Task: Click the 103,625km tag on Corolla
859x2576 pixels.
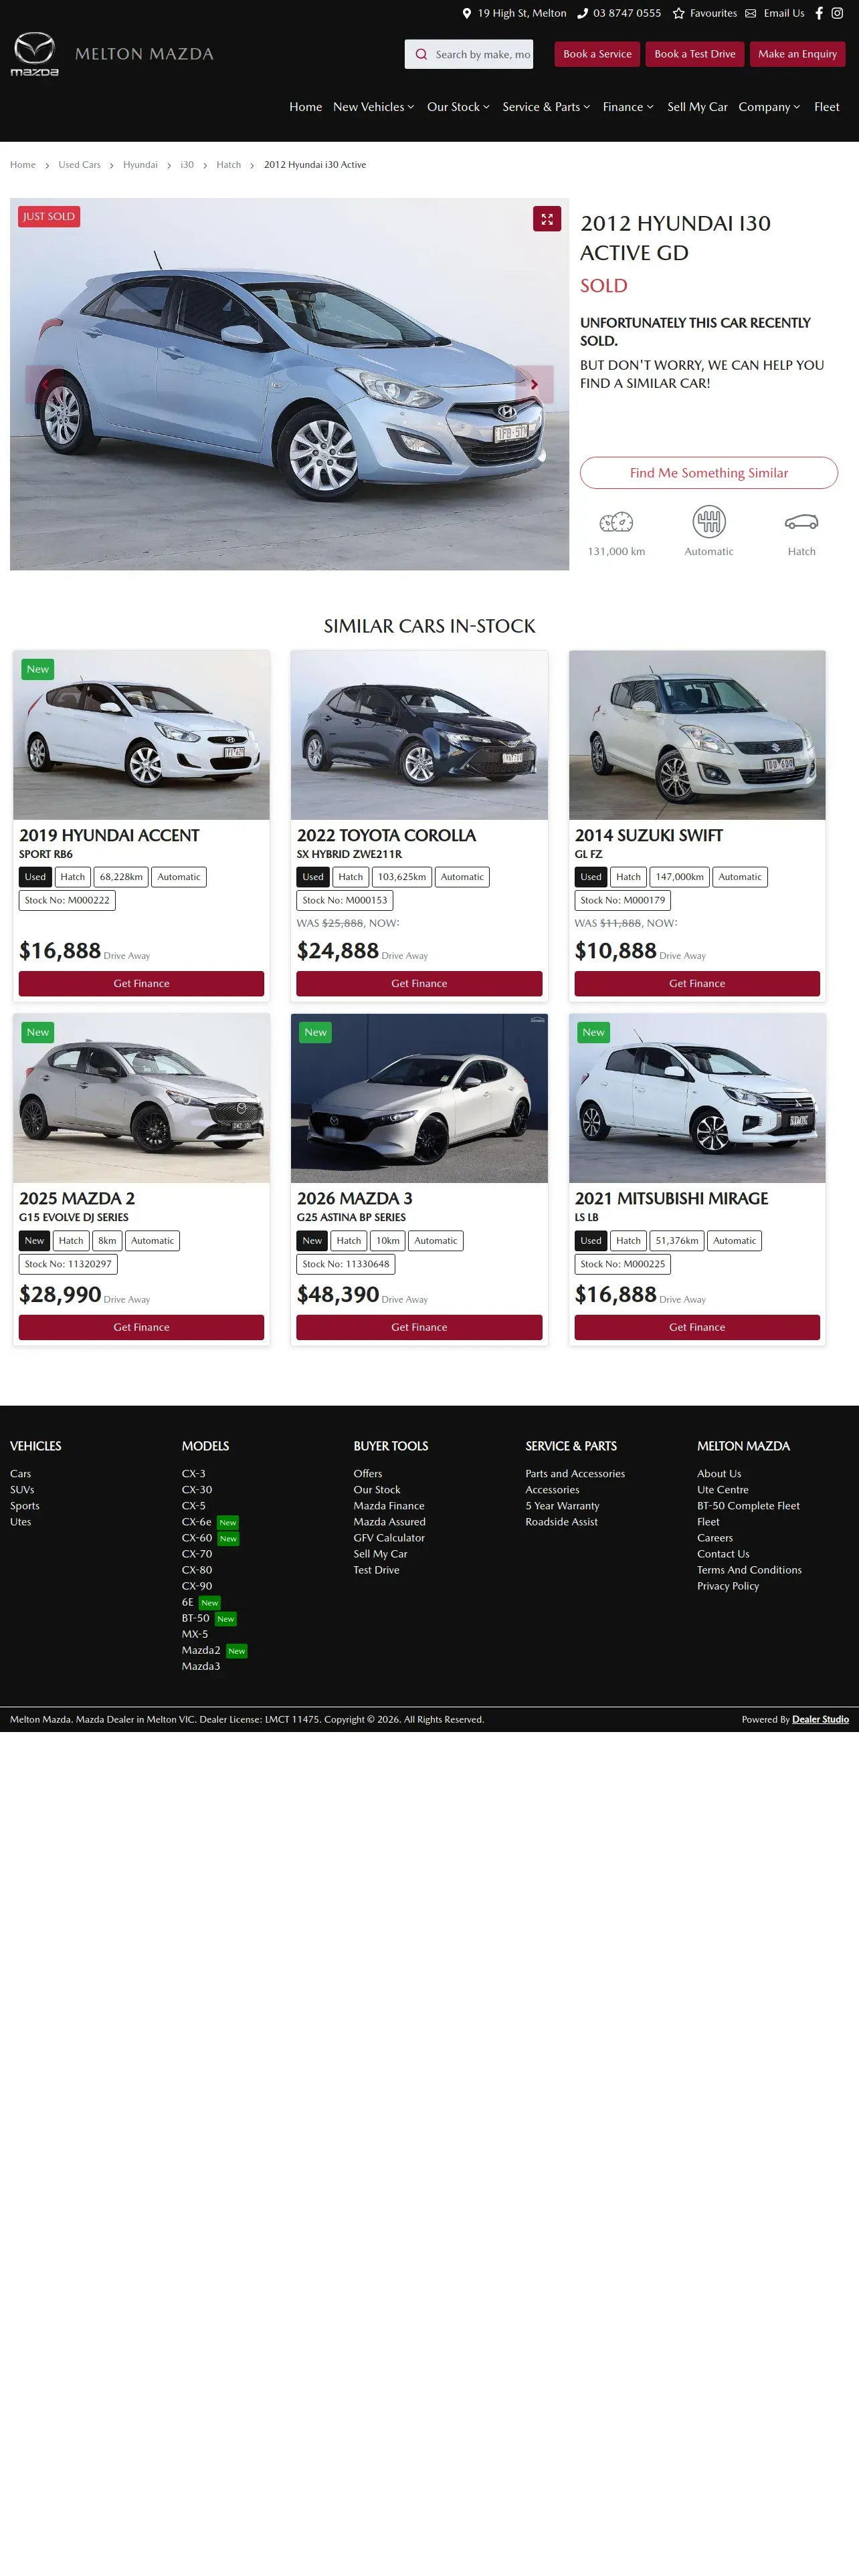Action: click(402, 877)
